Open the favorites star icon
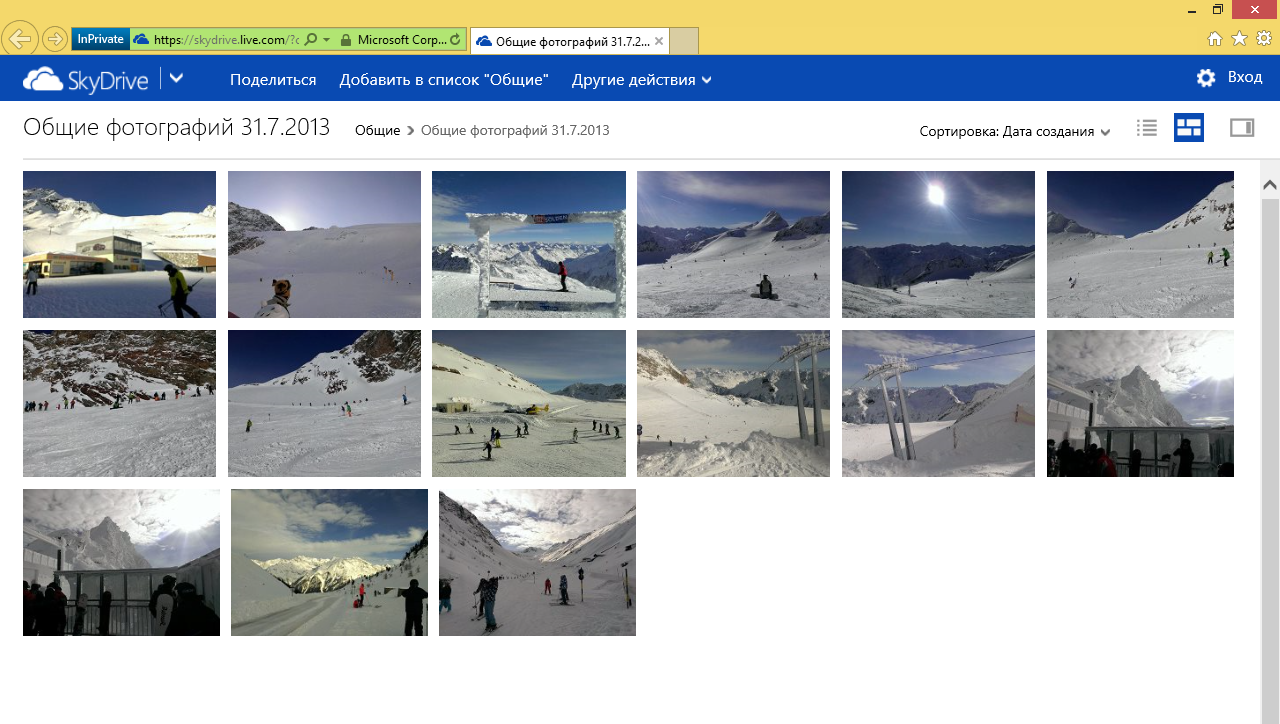This screenshot has width=1280, height=724. point(1239,39)
